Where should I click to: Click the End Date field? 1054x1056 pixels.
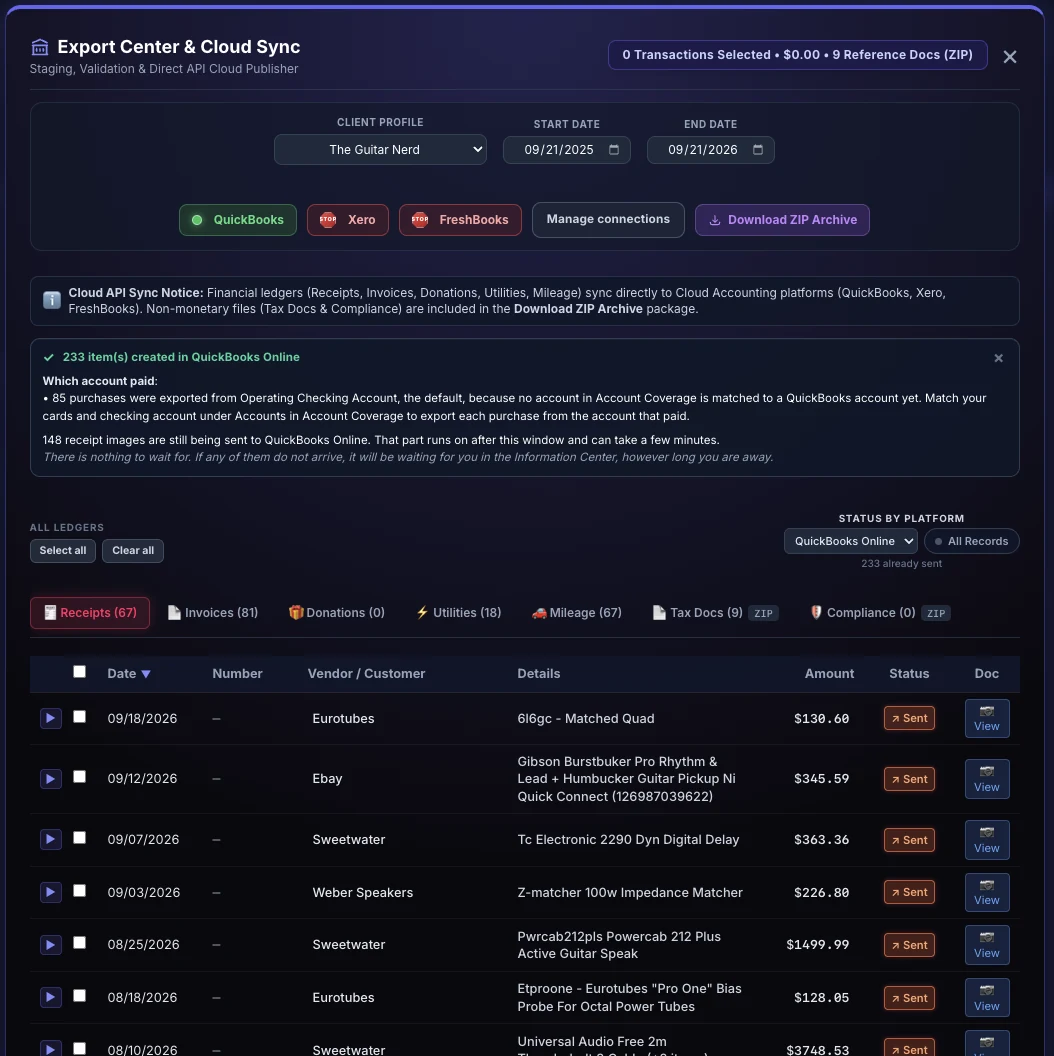pyautogui.click(x=711, y=150)
